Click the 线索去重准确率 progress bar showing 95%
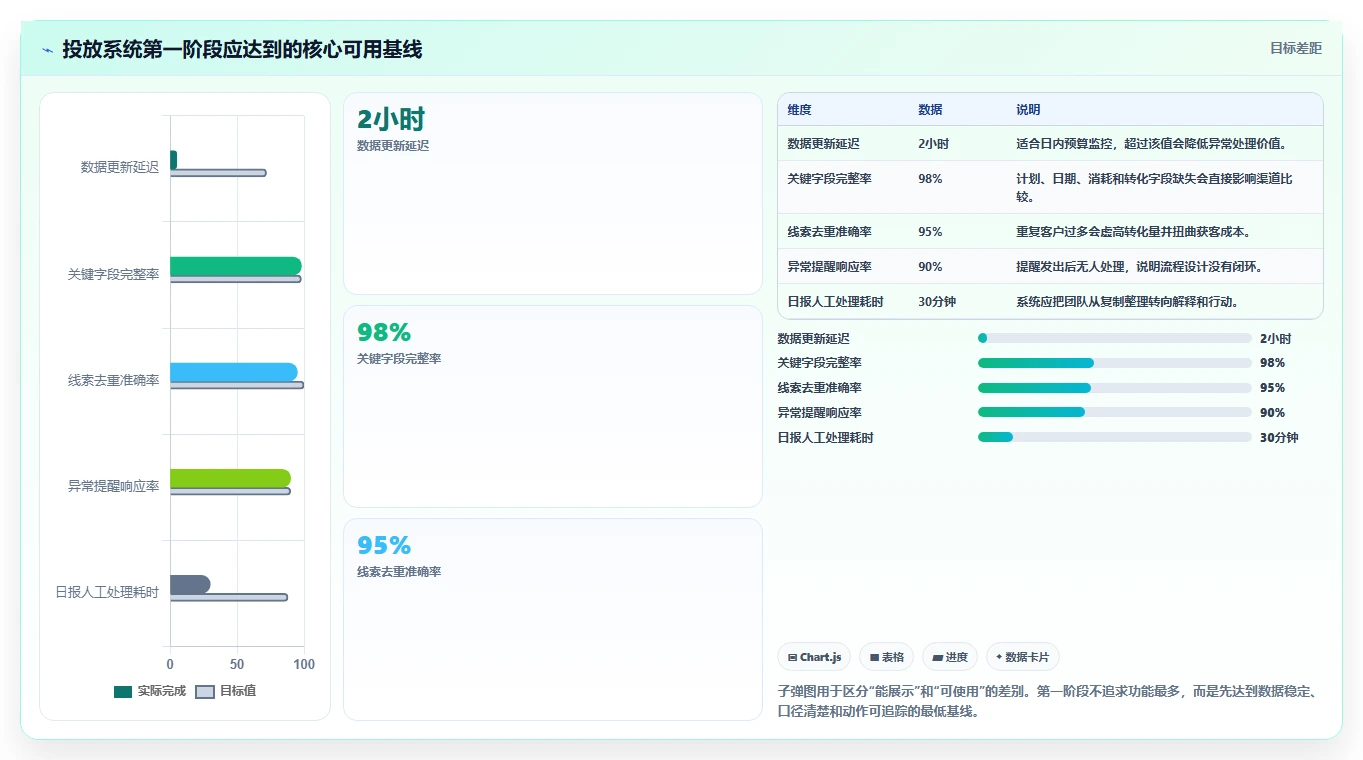Image resolution: width=1363 pixels, height=760 pixels. click(x=1115, y=388)
